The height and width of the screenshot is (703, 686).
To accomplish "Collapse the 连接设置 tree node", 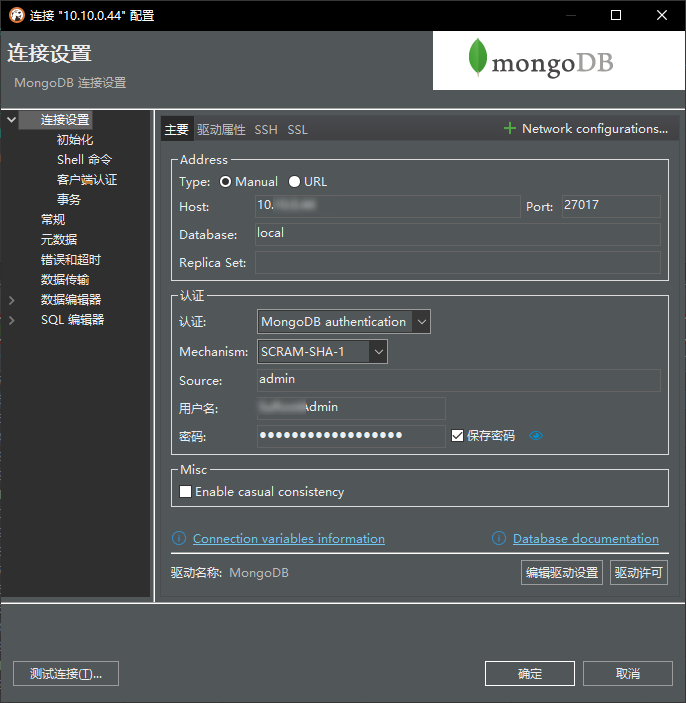I will (x=12, y=119).
